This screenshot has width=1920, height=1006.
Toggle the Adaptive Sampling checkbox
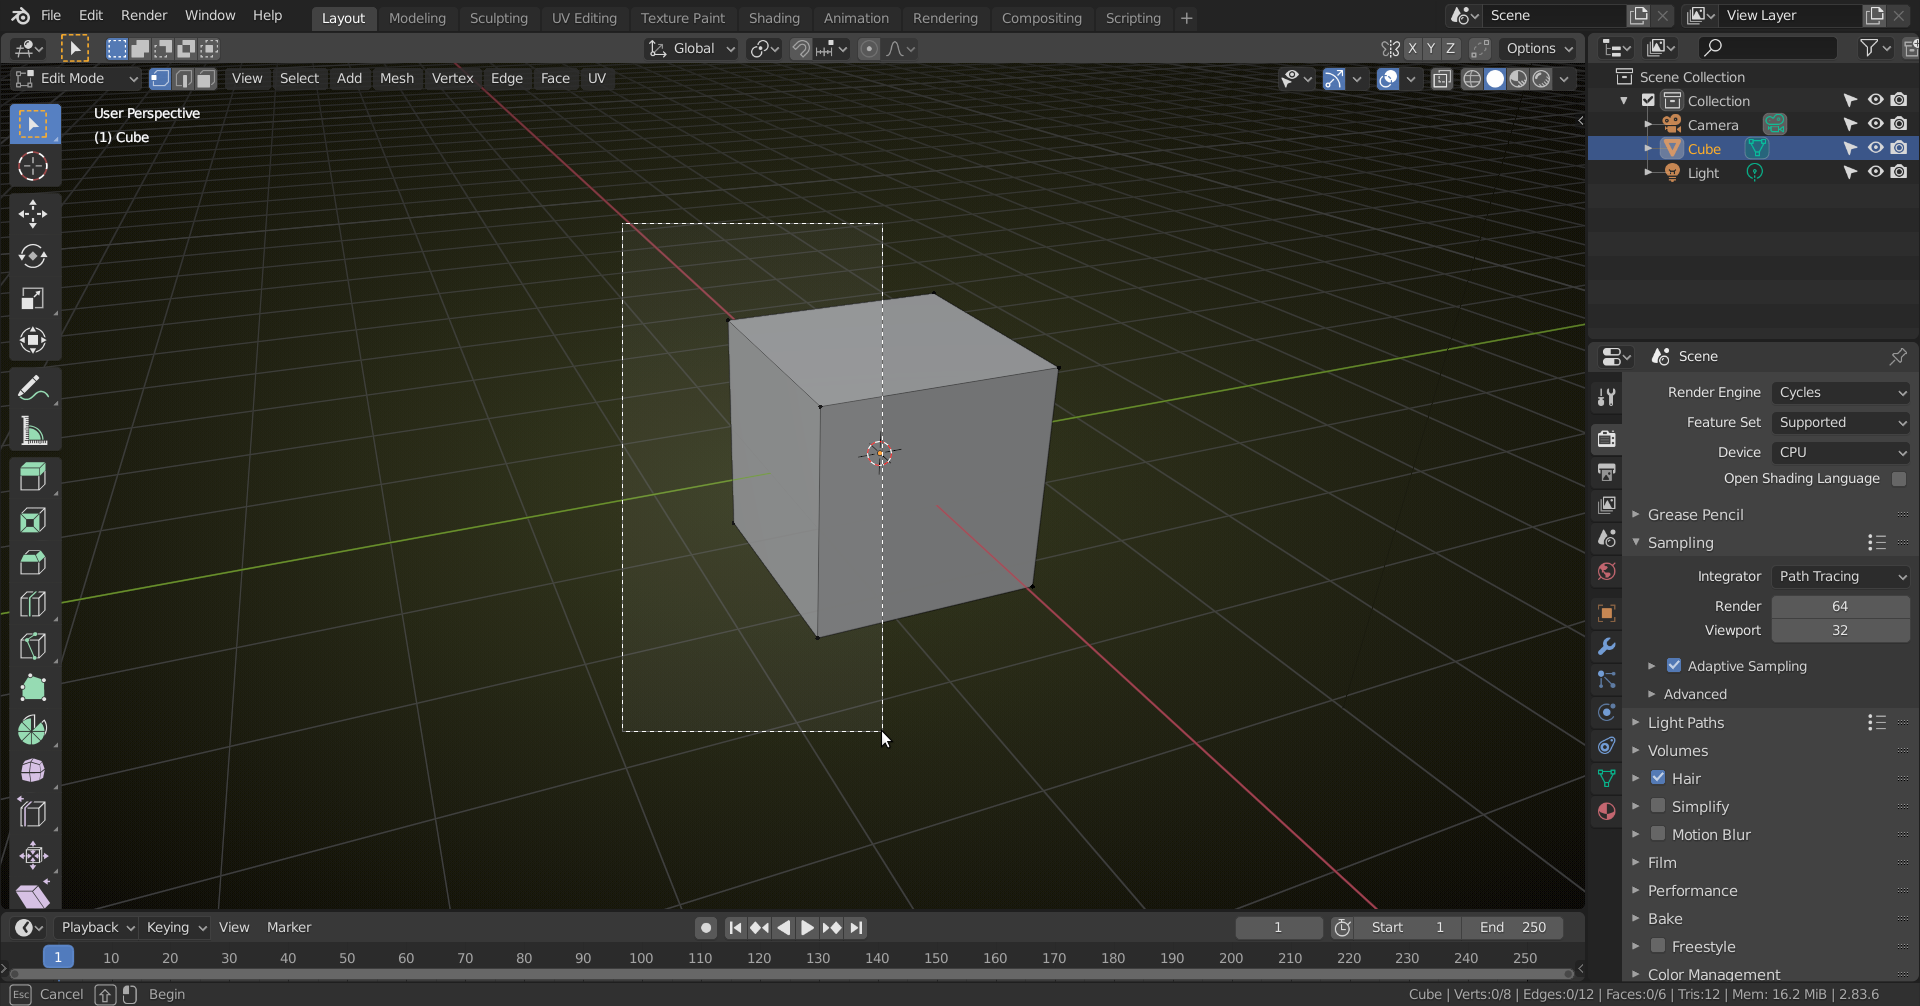1674,666
